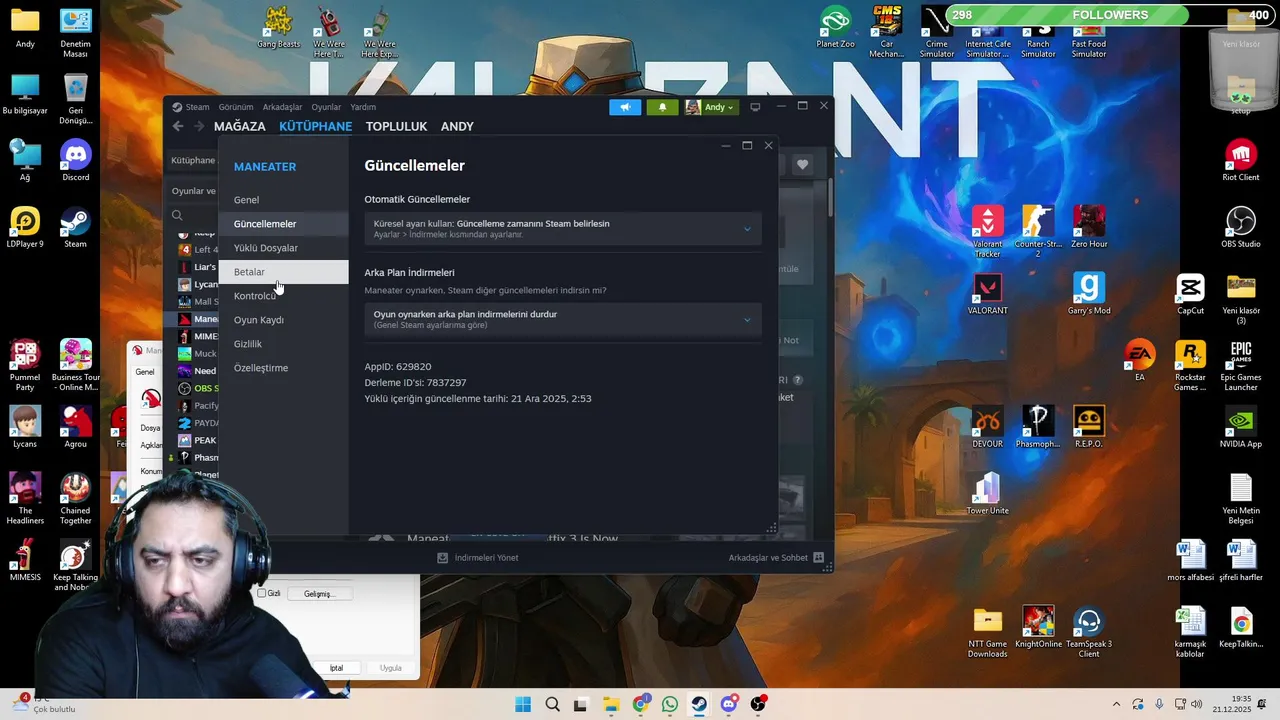Open Garry's Mod desktop icon

pyautogui.click(x=1089, y=294)
